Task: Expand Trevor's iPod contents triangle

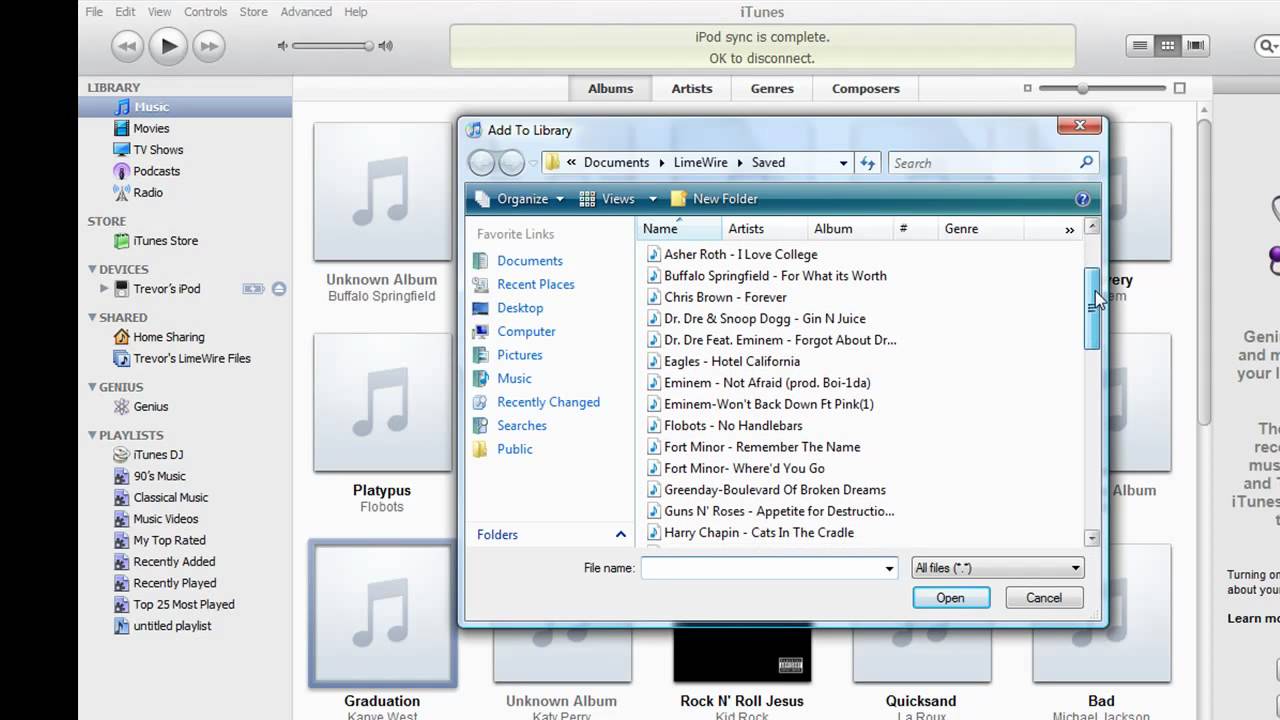Action: point(103,288)
